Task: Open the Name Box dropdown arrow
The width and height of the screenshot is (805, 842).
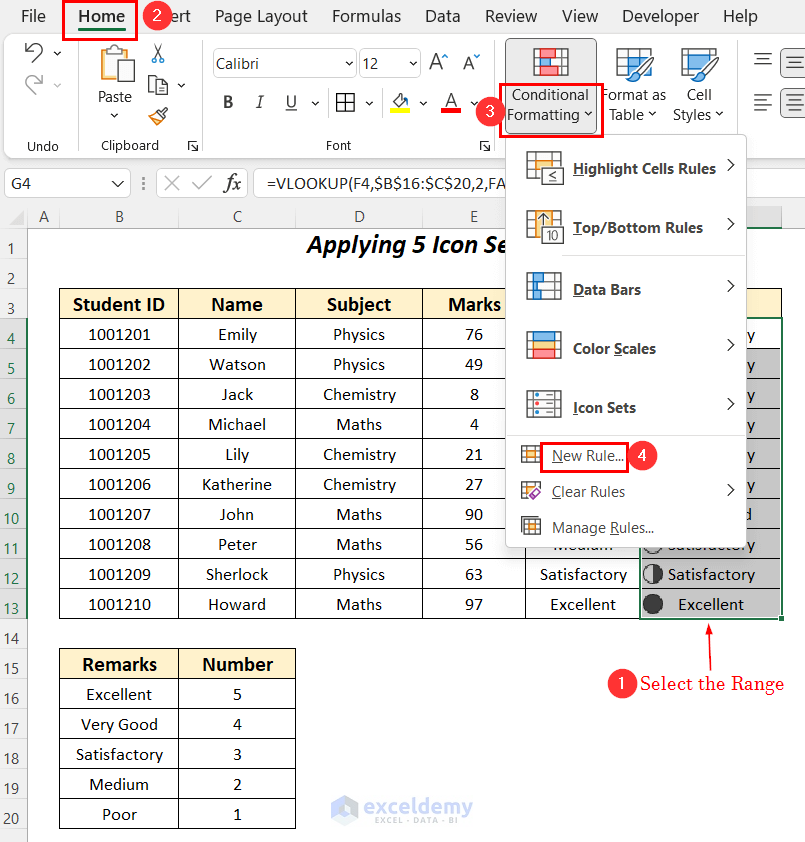Action: [118, 184]
